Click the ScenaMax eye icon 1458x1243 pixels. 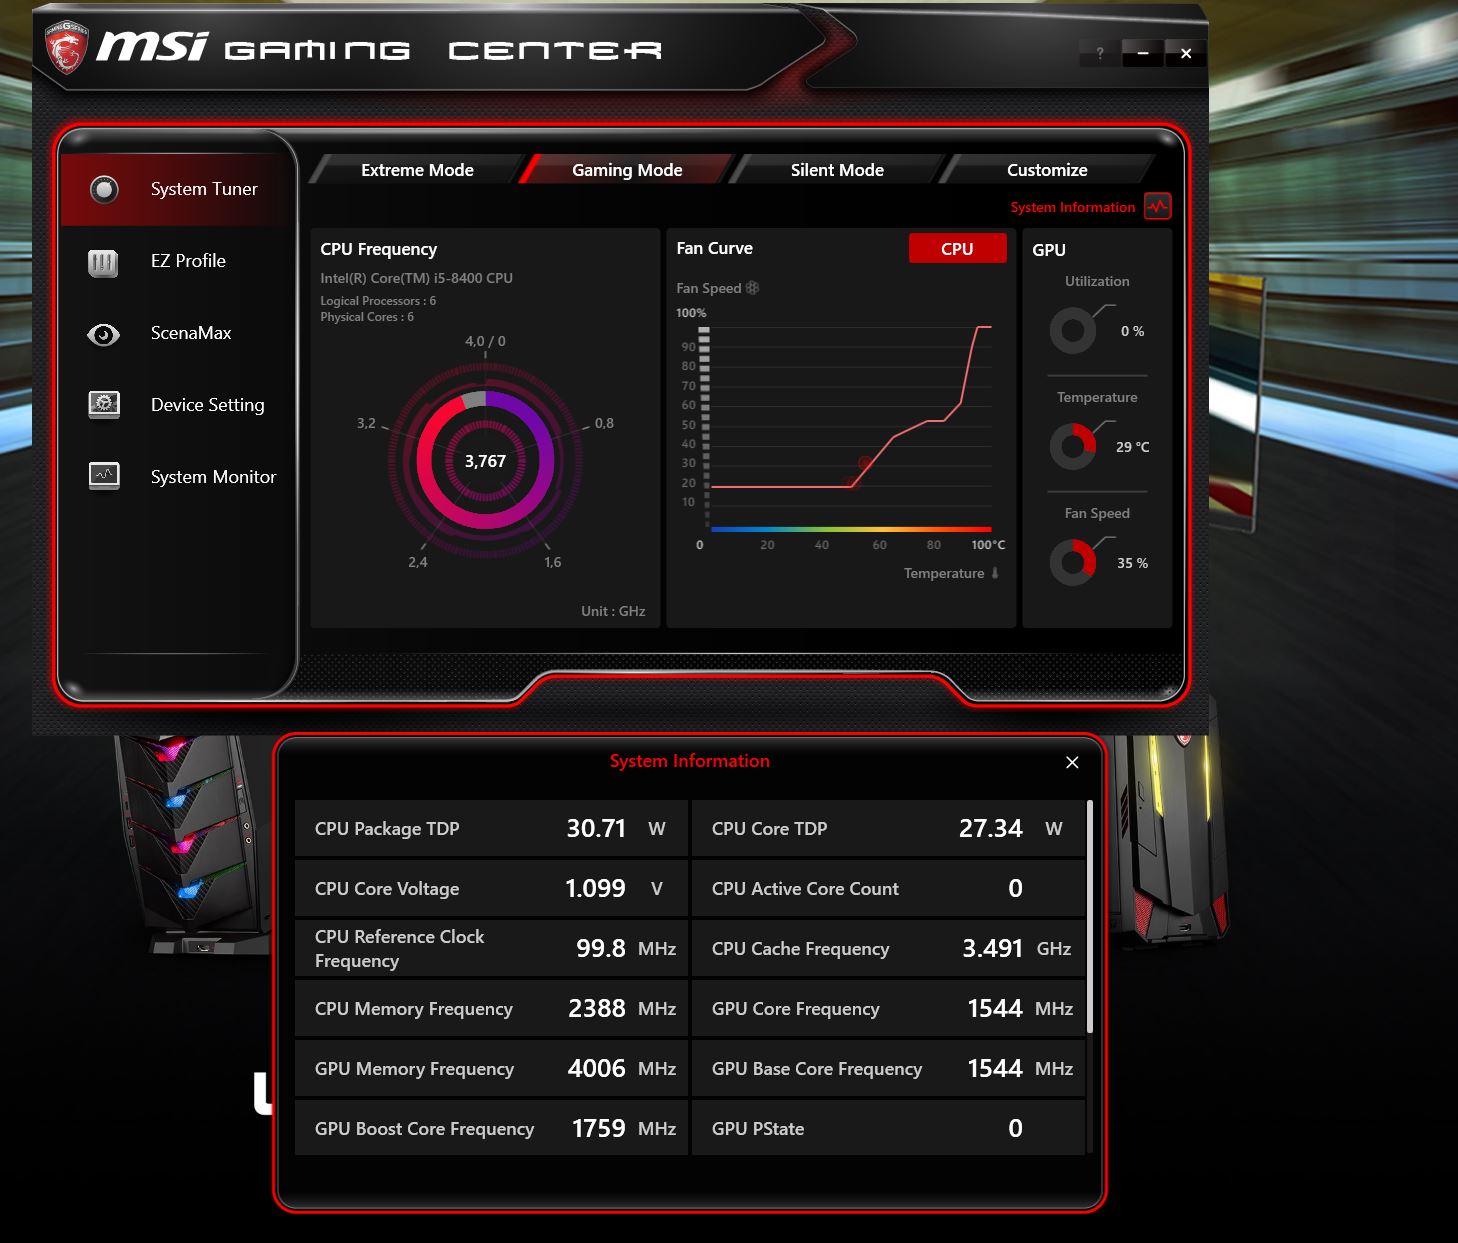(x=103, y=334)
